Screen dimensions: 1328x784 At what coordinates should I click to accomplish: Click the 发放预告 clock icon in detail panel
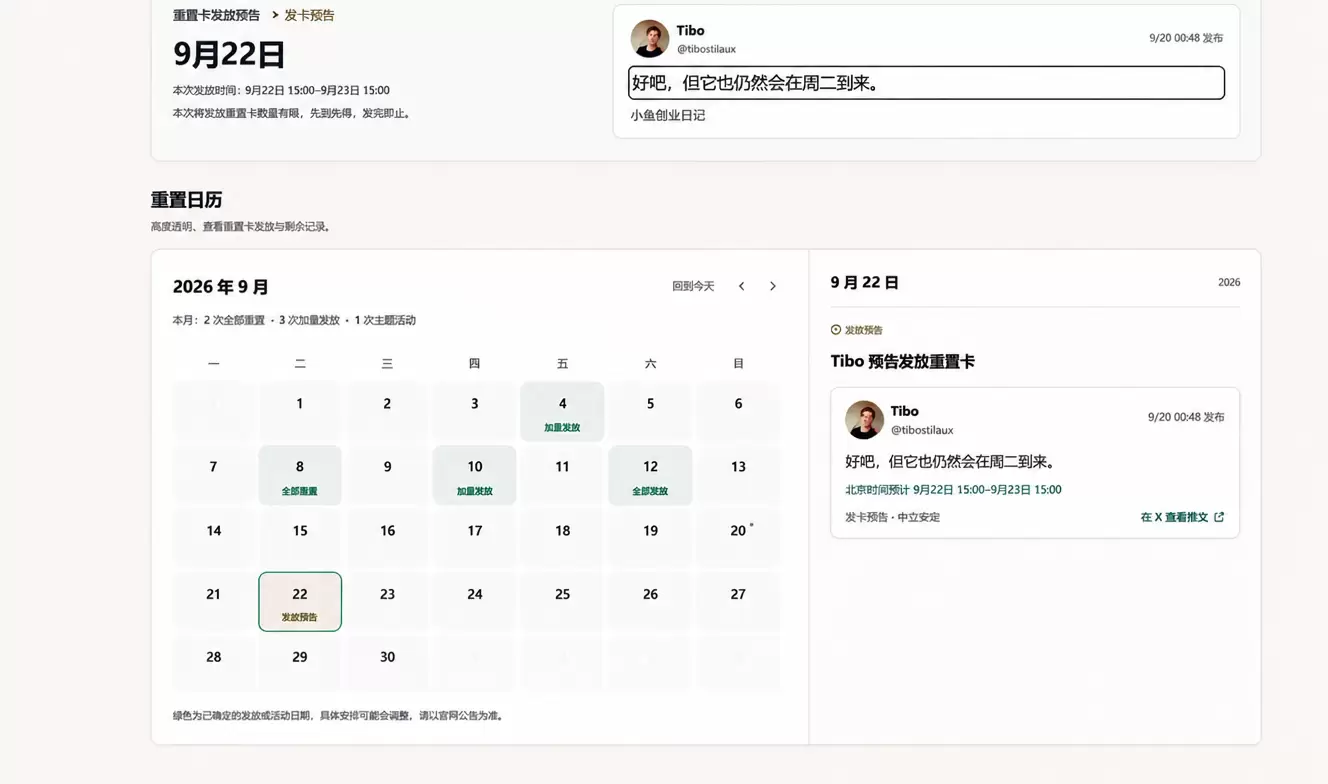(x=836, y=330)
